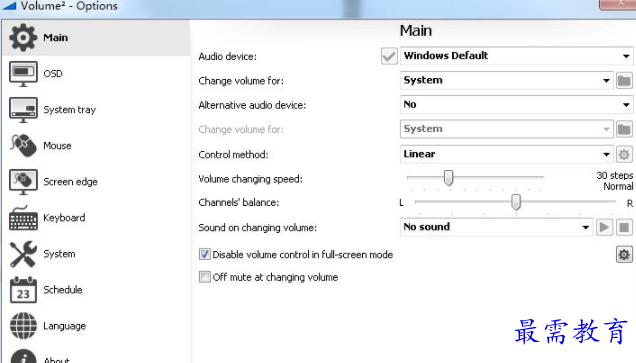Uncheck Disable volume control in full-screen mode
Screen dimensions: 636x363
tap(205, 254)
